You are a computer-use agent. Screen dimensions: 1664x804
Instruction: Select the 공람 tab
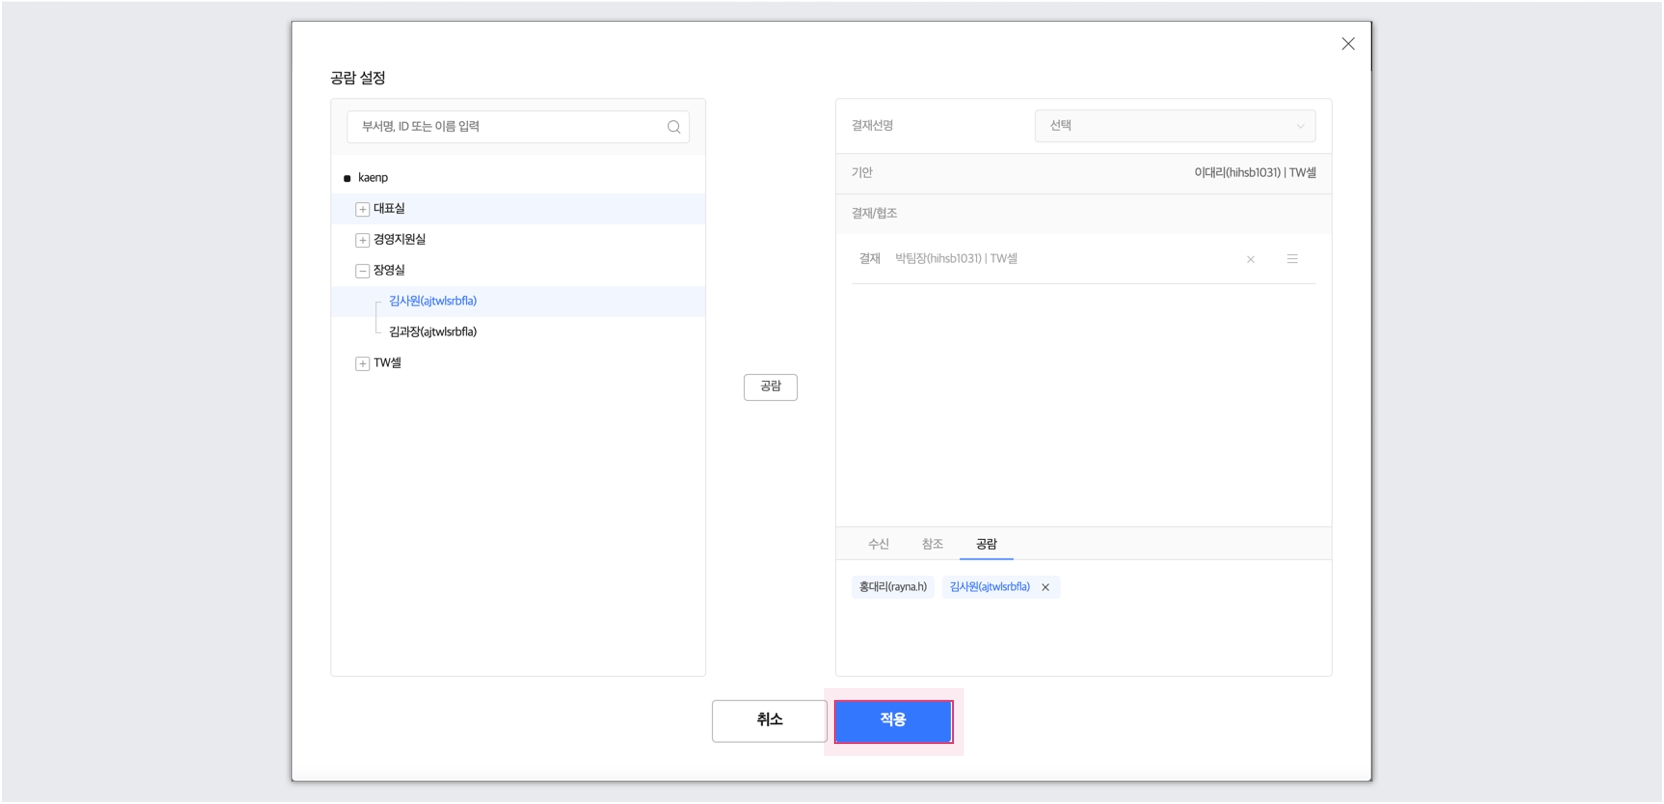tap(986, 544)
